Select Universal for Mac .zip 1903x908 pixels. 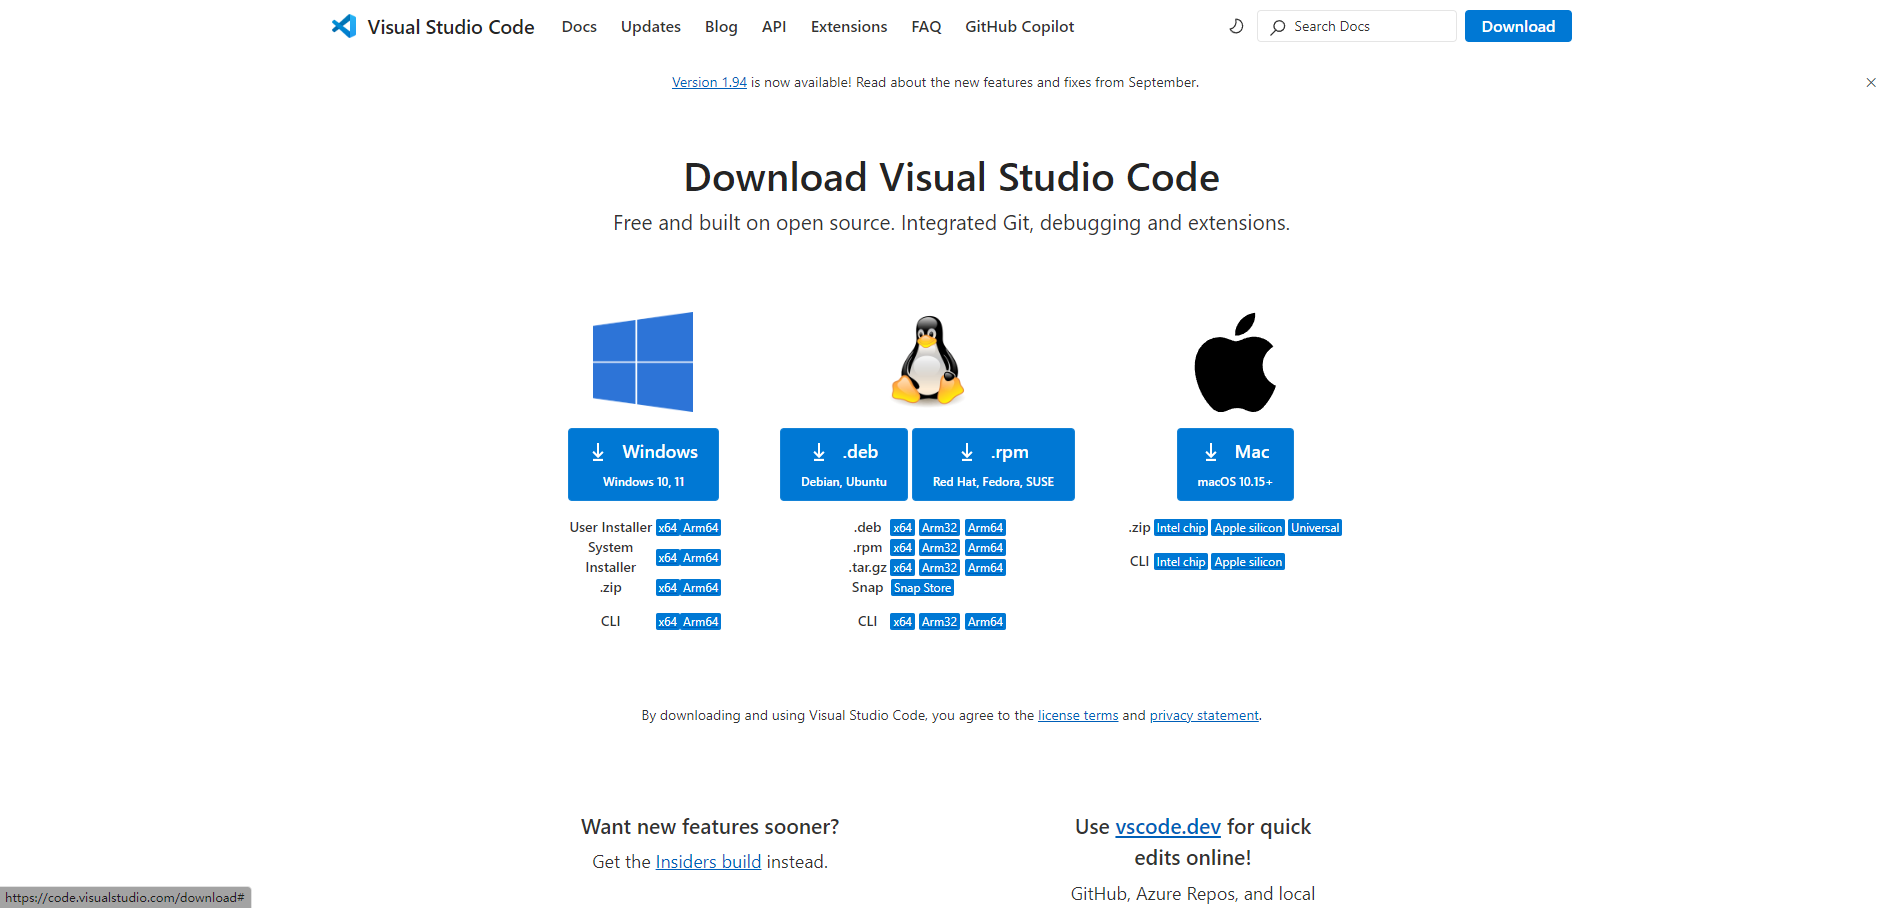(x=1315, y=528)
